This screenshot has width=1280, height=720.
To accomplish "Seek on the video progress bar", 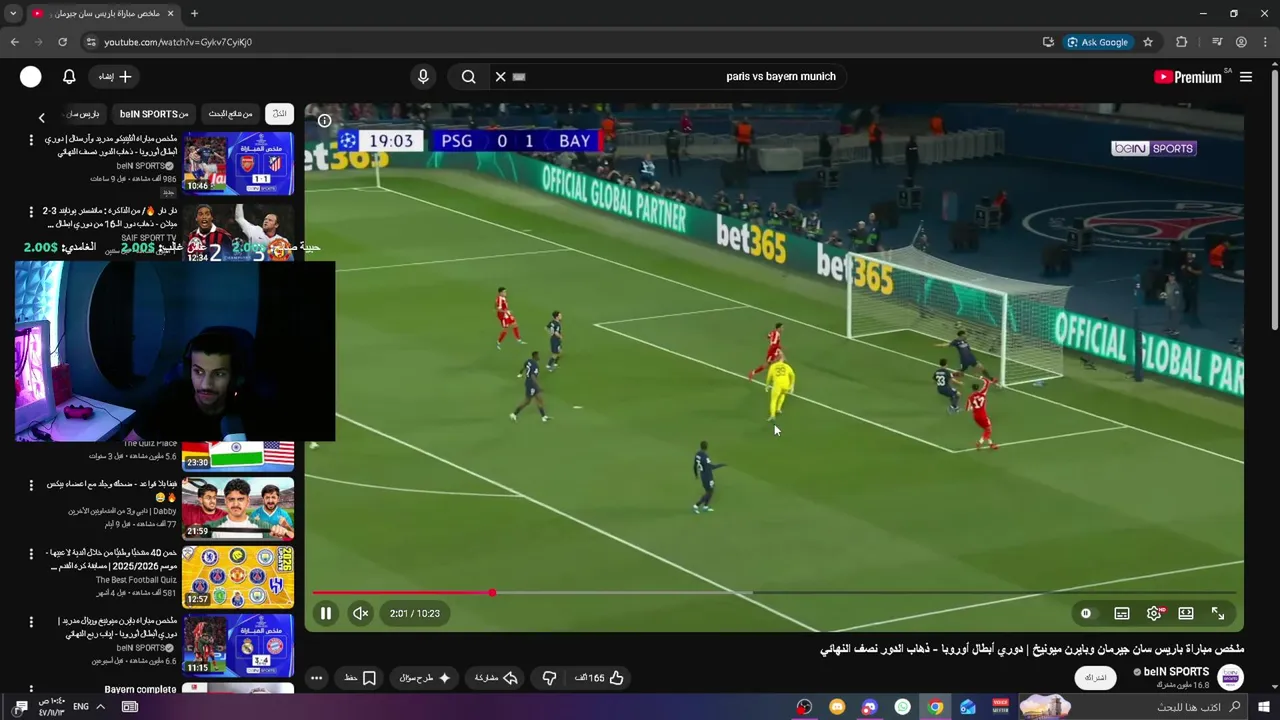I will click(x=774, y=593).
